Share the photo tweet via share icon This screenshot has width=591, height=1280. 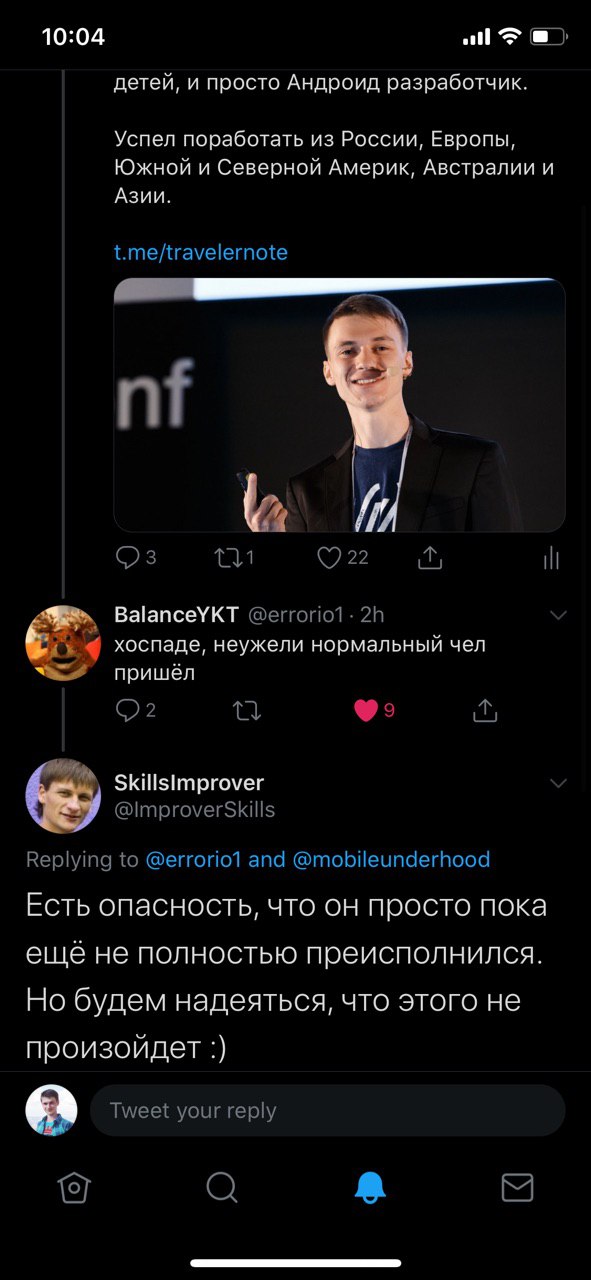(x=430, y=557)
